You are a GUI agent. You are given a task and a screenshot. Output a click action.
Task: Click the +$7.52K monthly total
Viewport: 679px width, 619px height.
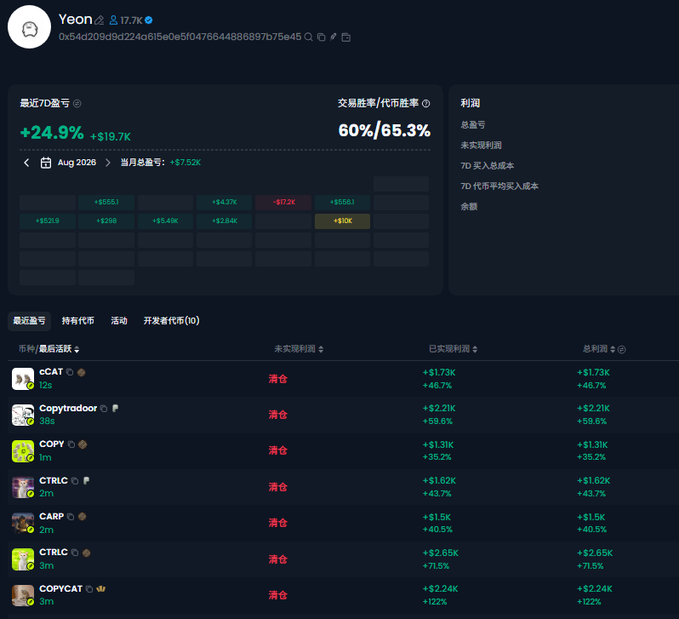pos(185,162)
